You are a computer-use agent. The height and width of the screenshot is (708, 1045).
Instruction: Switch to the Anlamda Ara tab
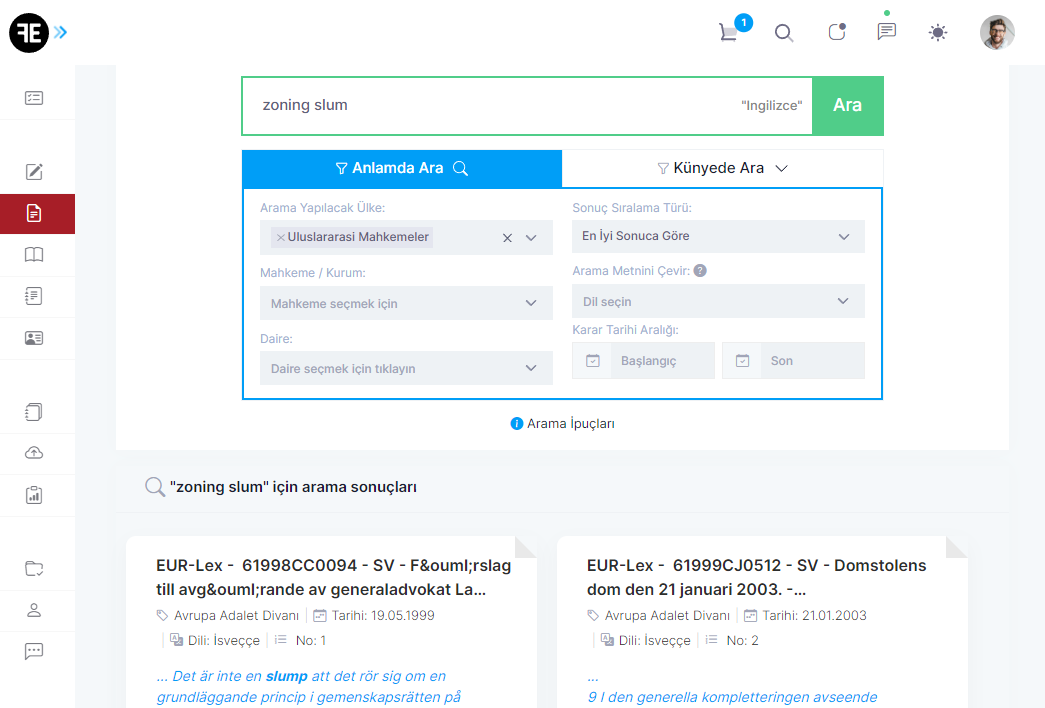tap(401, 168)
